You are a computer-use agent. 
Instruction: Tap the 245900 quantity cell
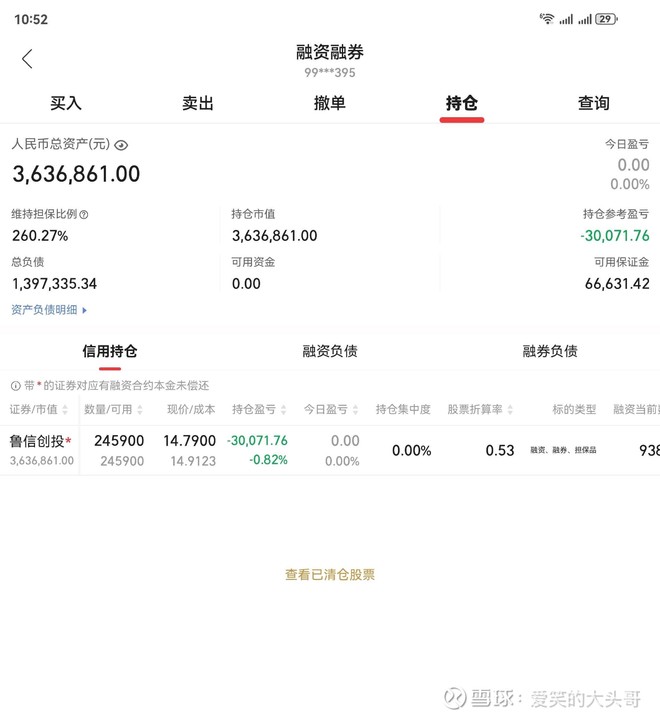(119, 441)
